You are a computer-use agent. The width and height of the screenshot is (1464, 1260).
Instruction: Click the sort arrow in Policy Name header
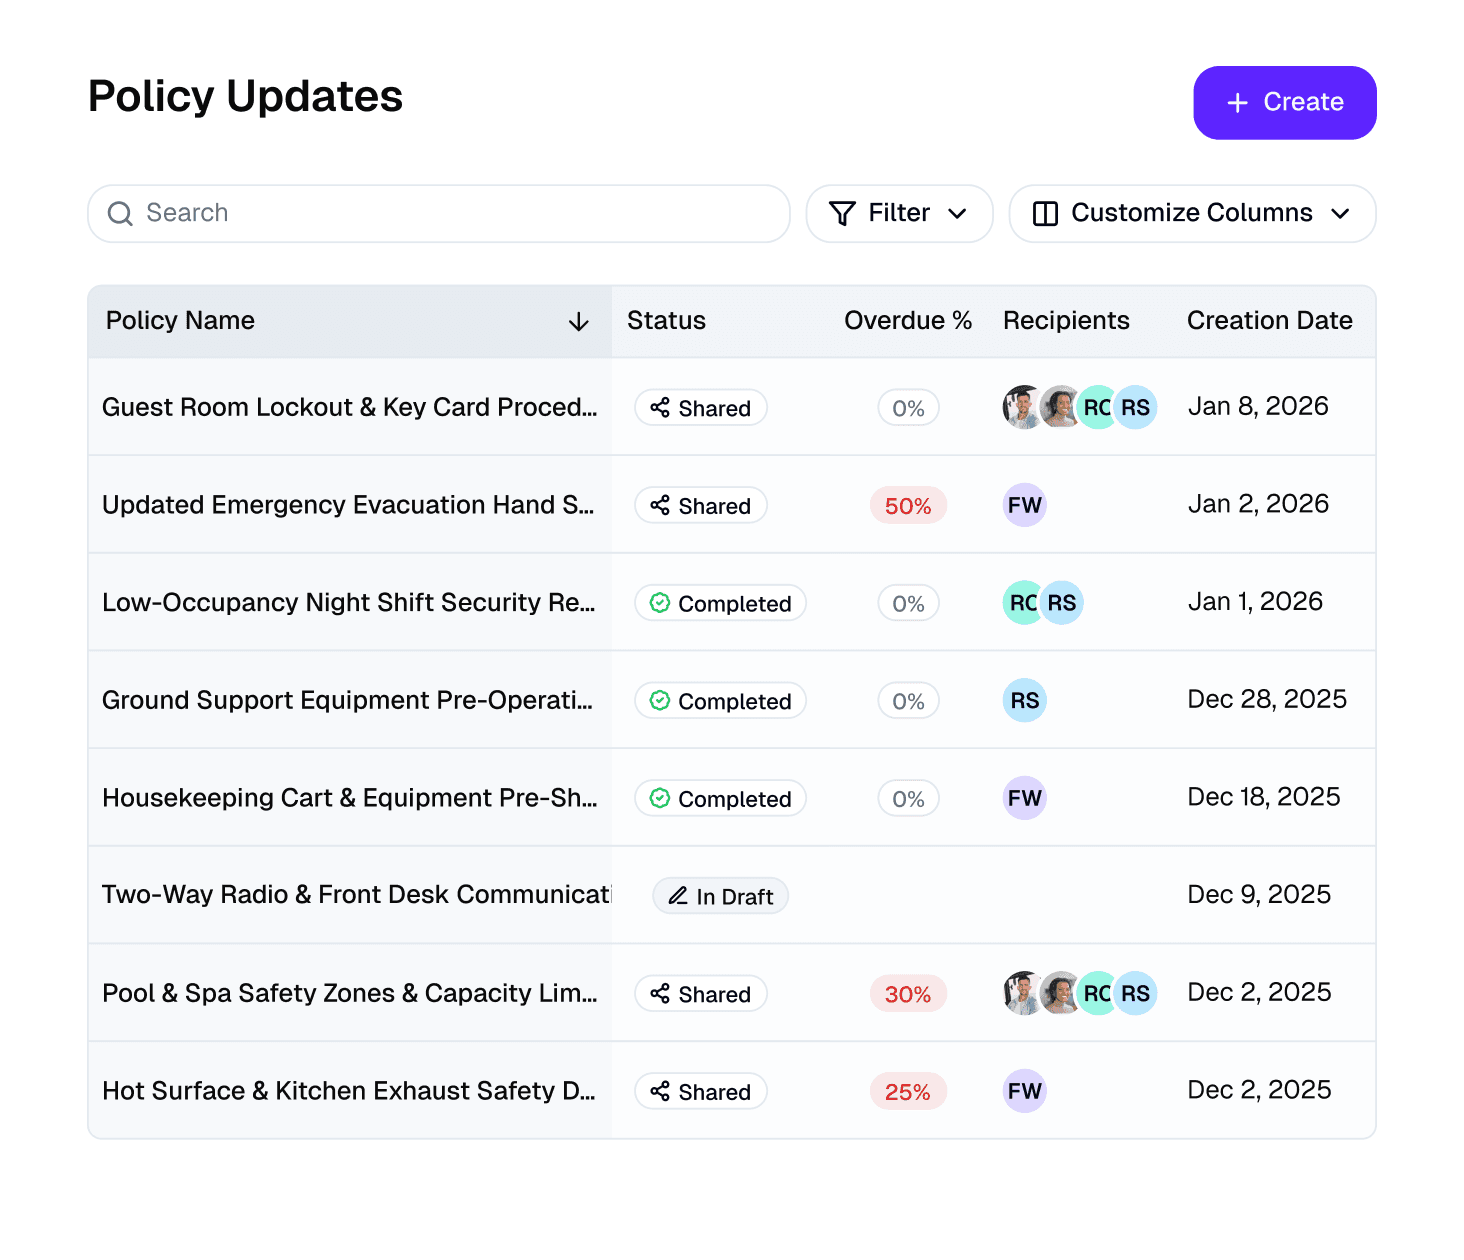578,322
